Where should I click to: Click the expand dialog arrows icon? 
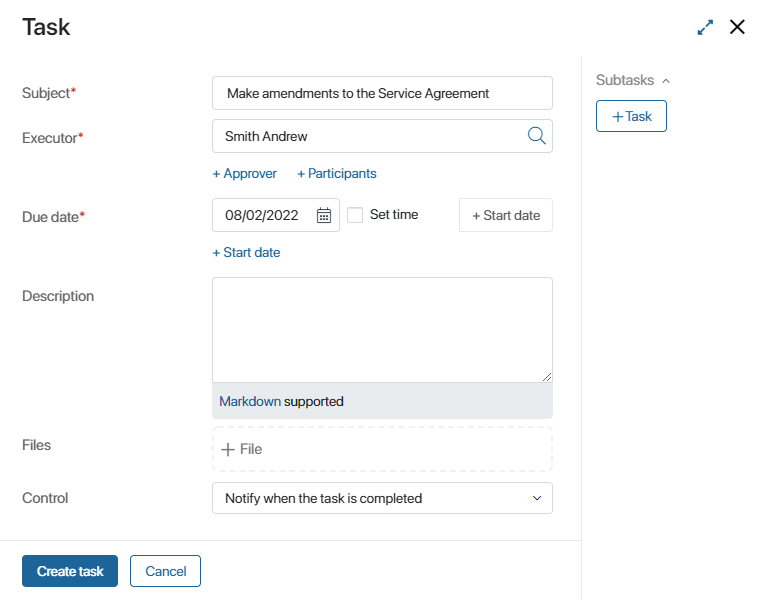click(705, 27)
